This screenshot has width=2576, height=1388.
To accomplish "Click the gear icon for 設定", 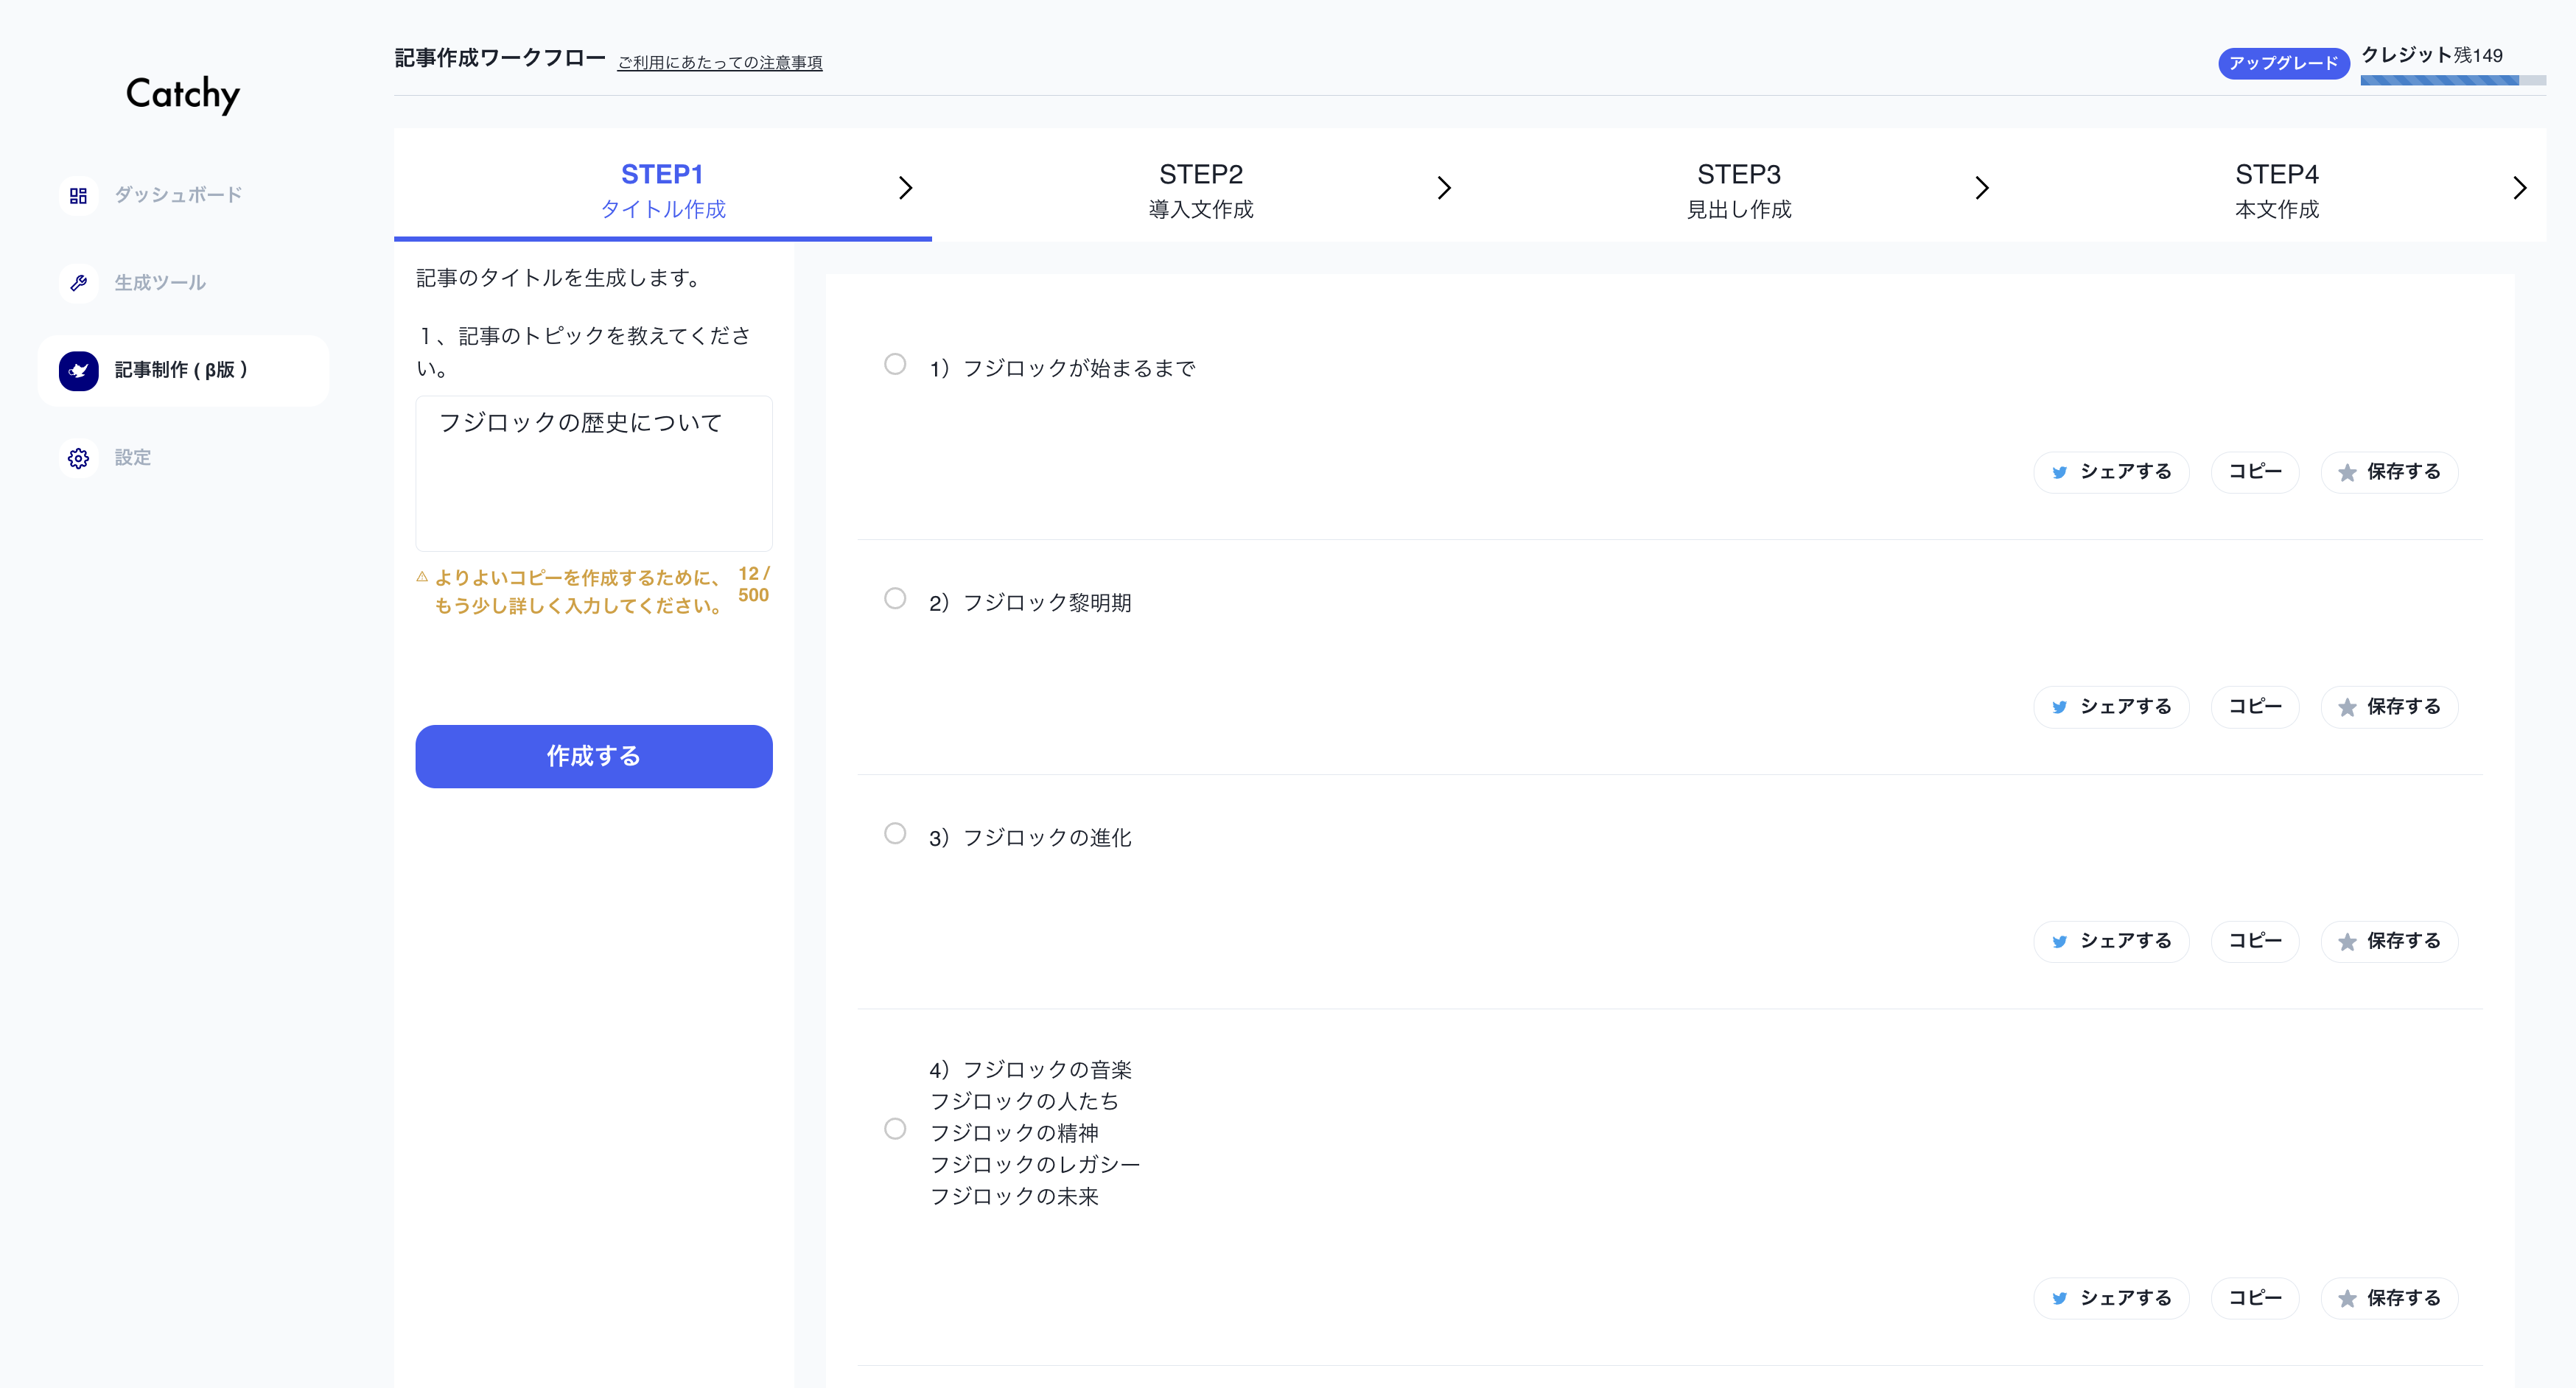I will tap(78, 458).
